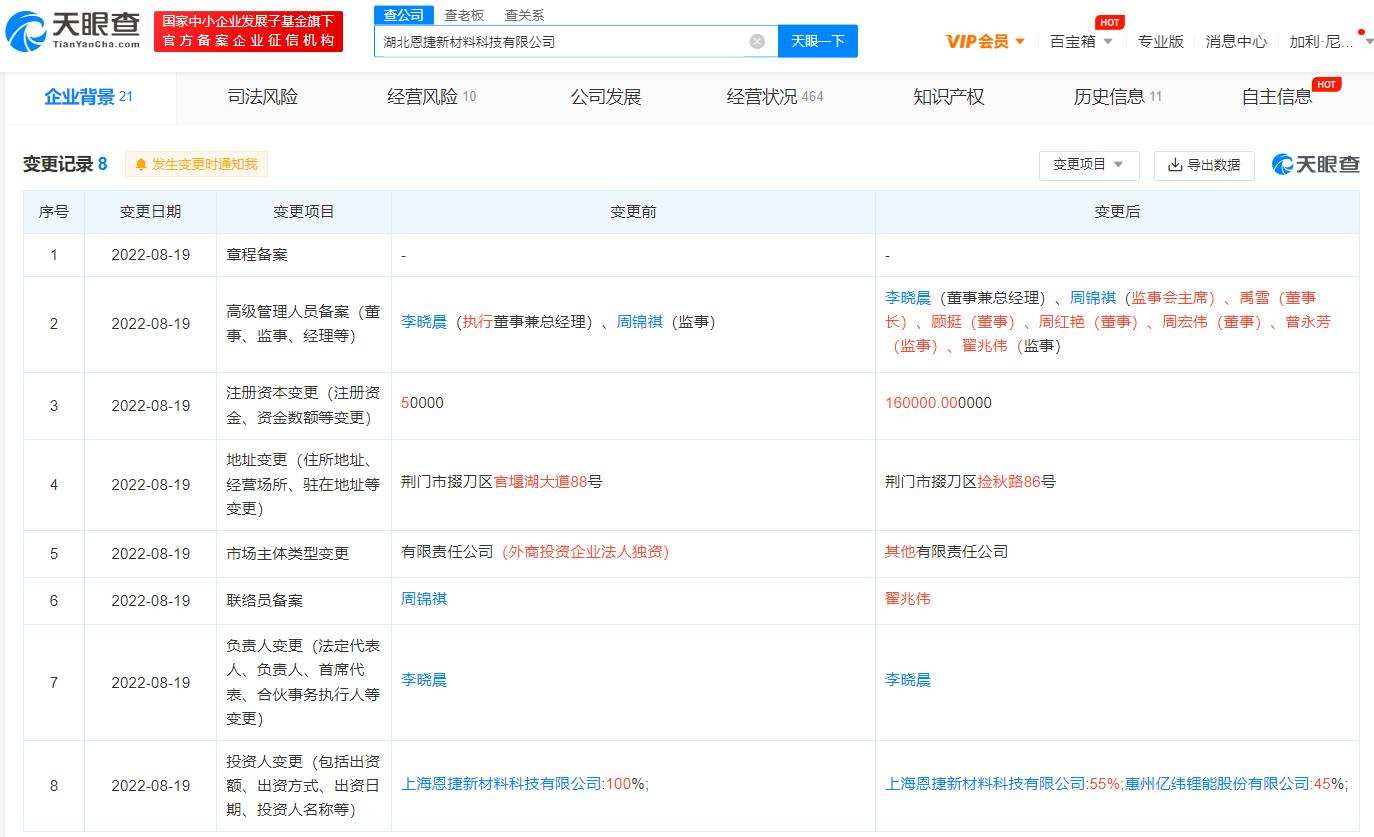Open the 司法风险 tab
Viewport: 1374px width, 837px height.
point(262,97)
